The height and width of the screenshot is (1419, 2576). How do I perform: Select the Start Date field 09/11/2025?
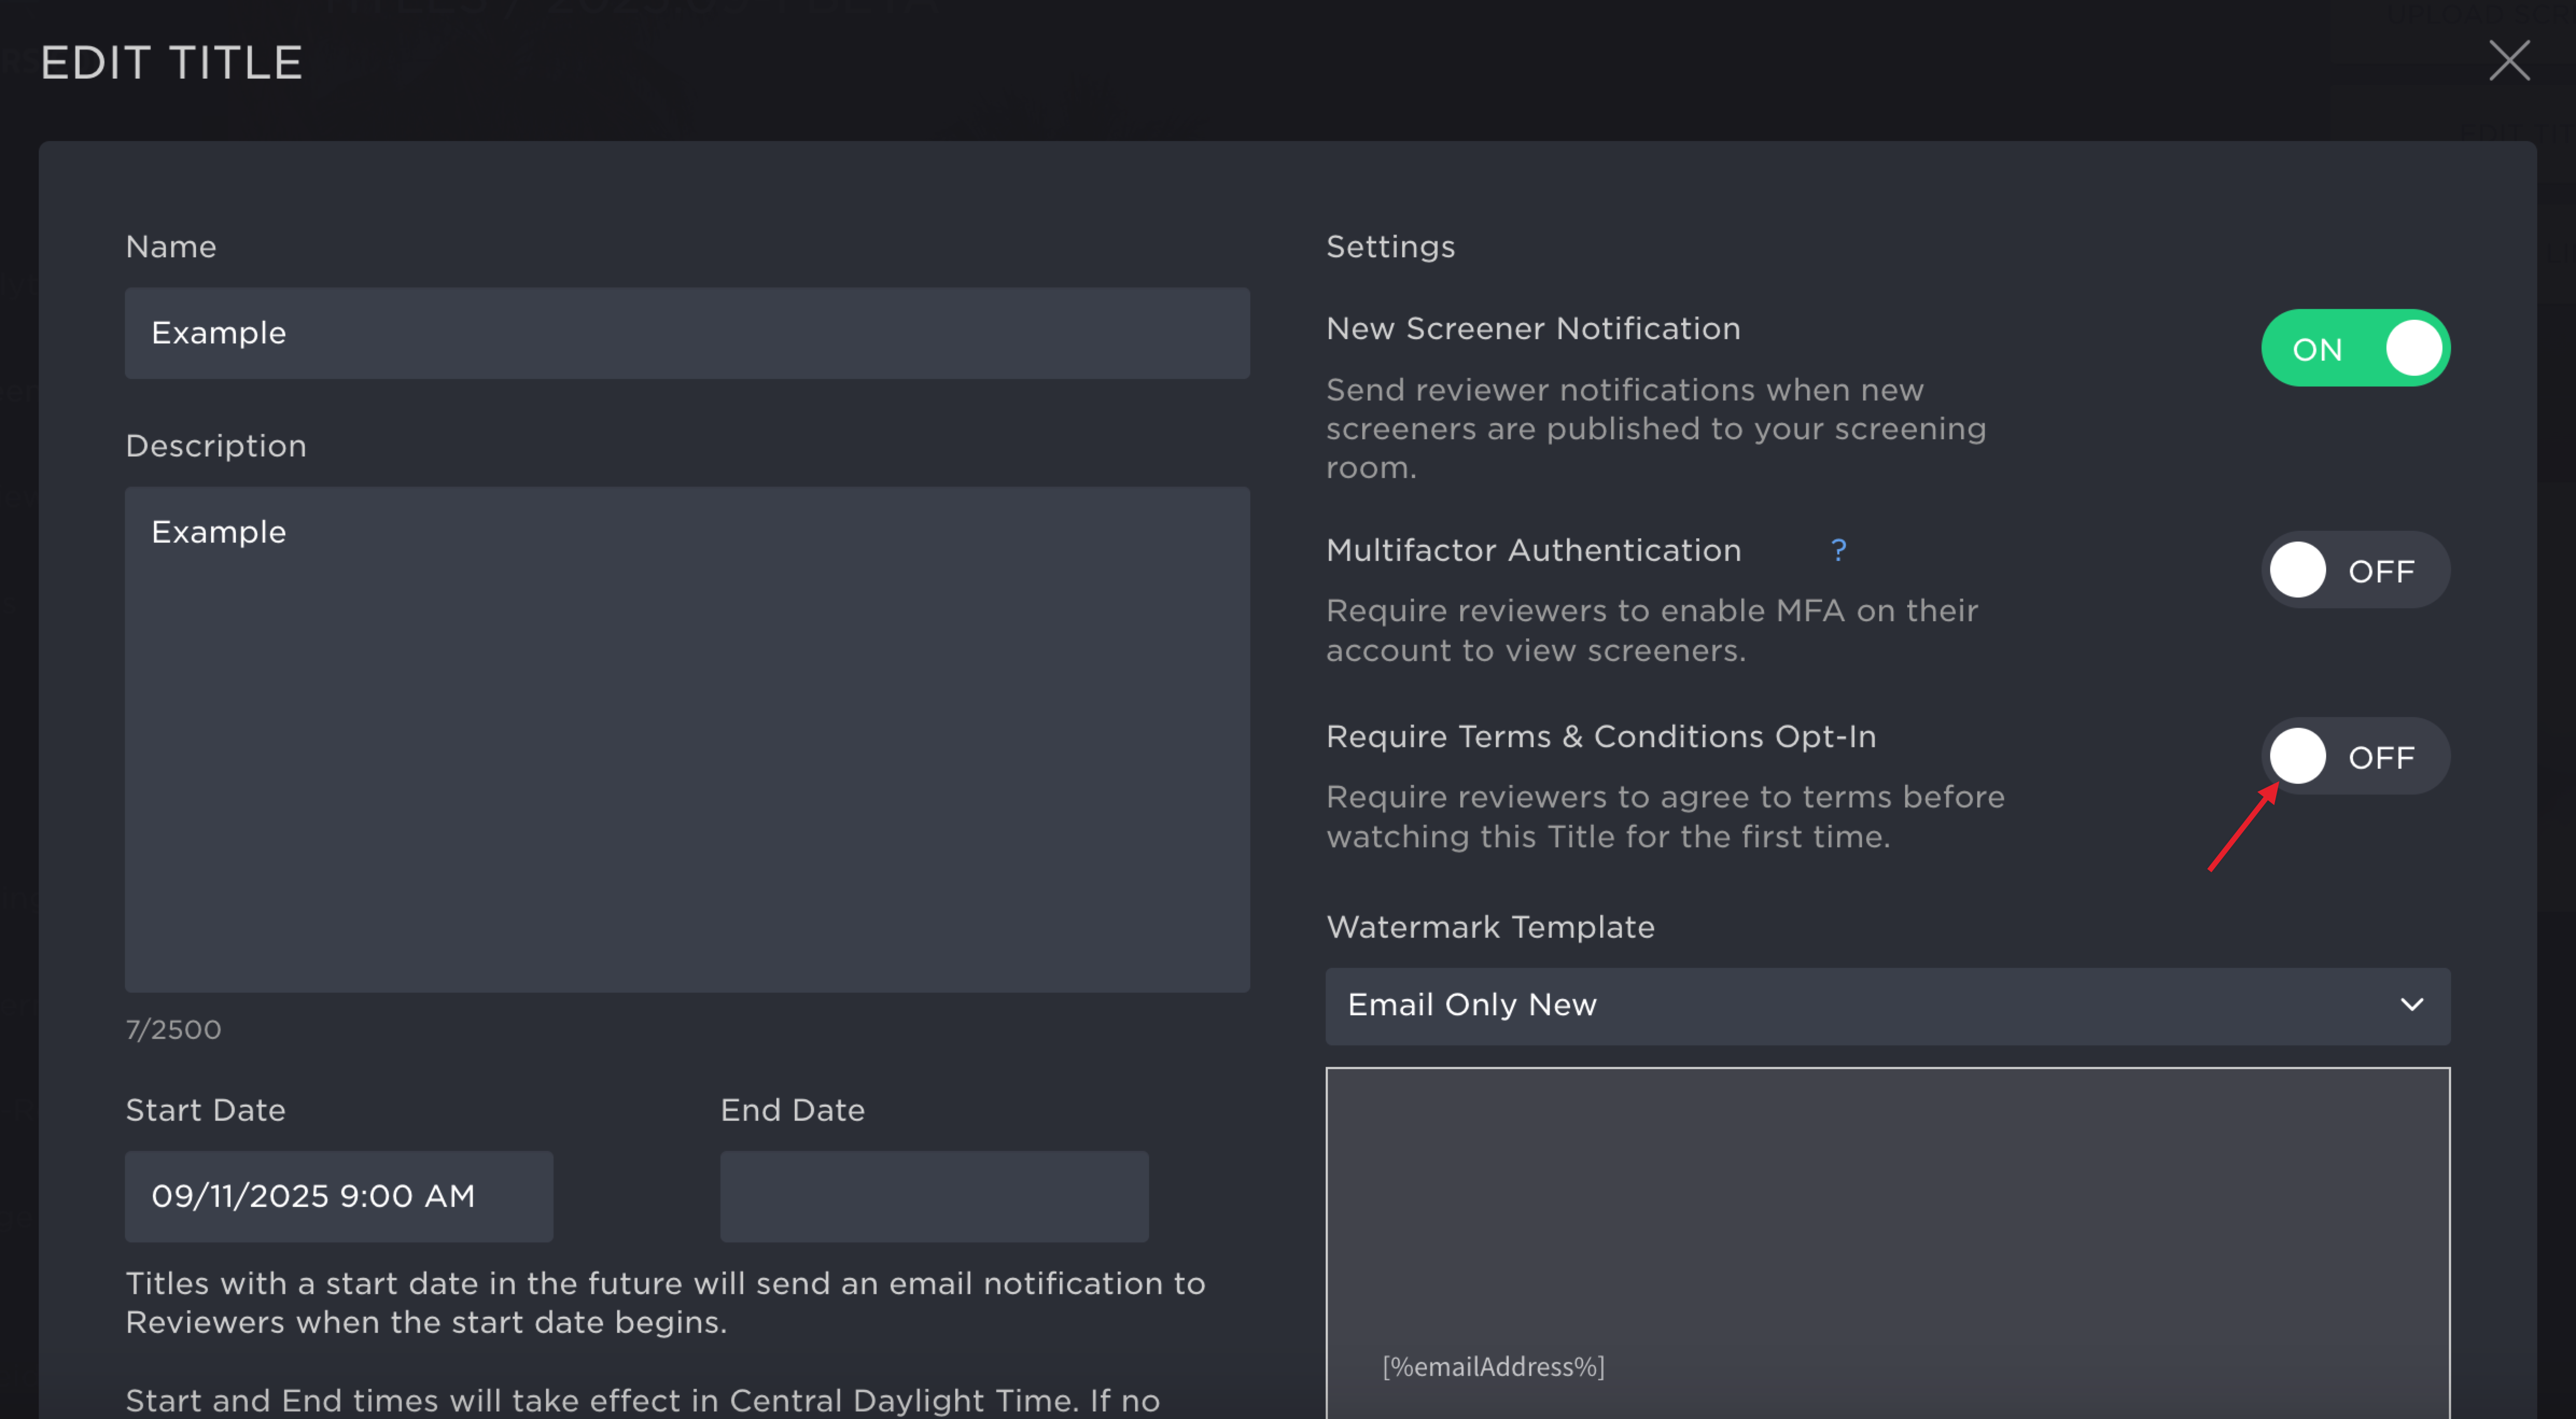pos(339,1197)
